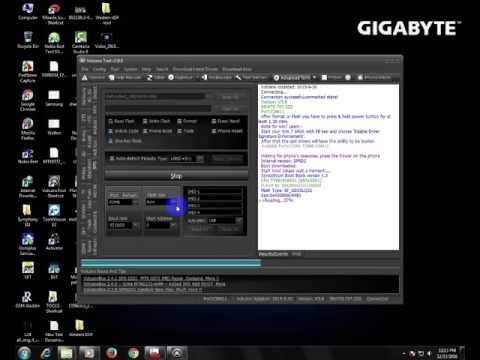The width and height of the screenshot is (480, 360).
Task: Open Internet Explorer from the taskbar
Action: click(x=47, y=353)
